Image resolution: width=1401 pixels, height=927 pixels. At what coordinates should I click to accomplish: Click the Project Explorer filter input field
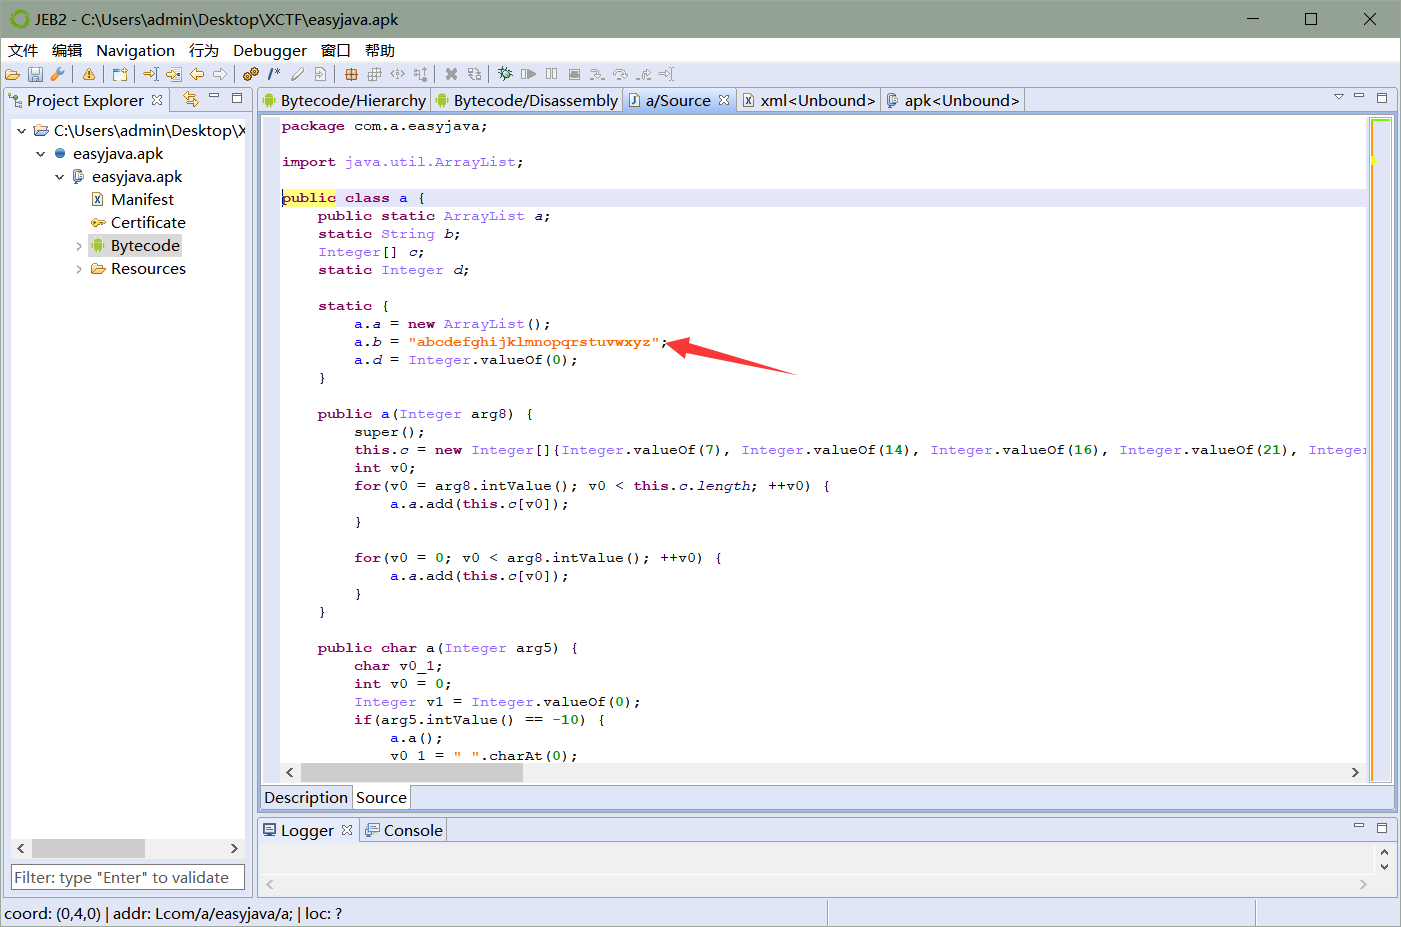(x=128, y=877)
